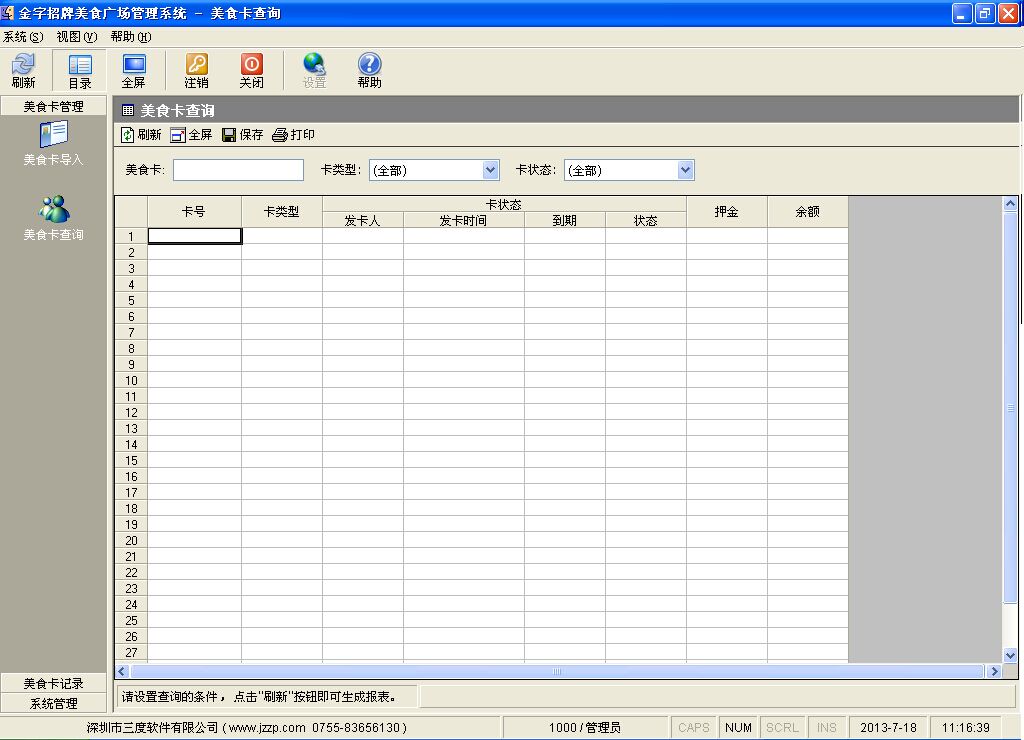This screenshot has height=740, width=1024.
Task: Switch to 系统管理 sidebar panel
Action: pos(54,703)
